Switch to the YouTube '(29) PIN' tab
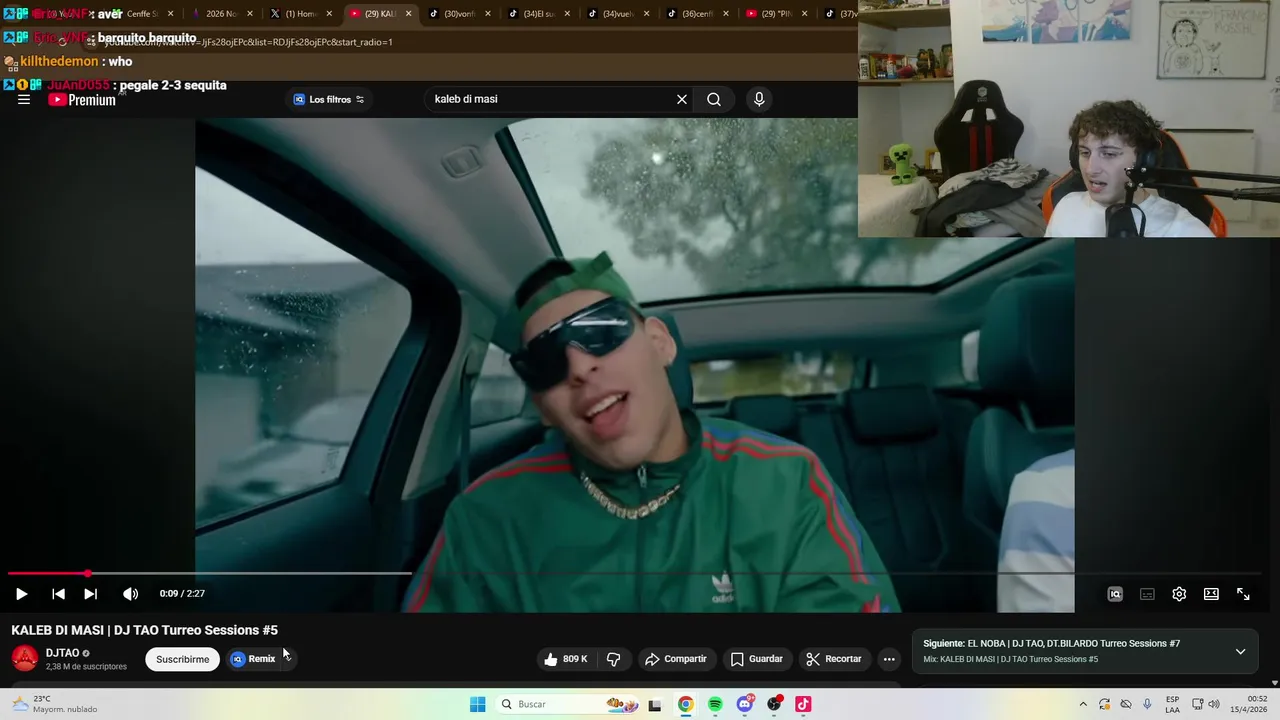This screenshot has width=1280, height=720. click(x=775, y=14)
